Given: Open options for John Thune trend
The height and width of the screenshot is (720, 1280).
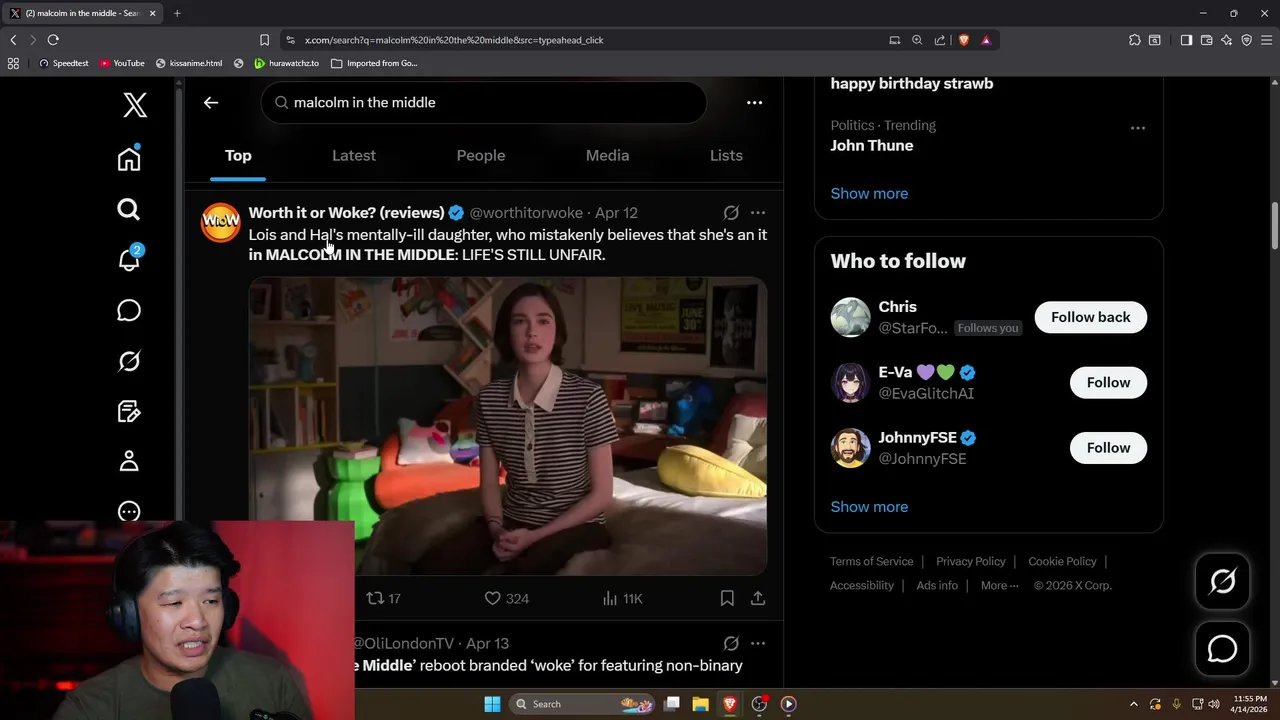Looking at the screenshot, I should (x=1137, y=128).
